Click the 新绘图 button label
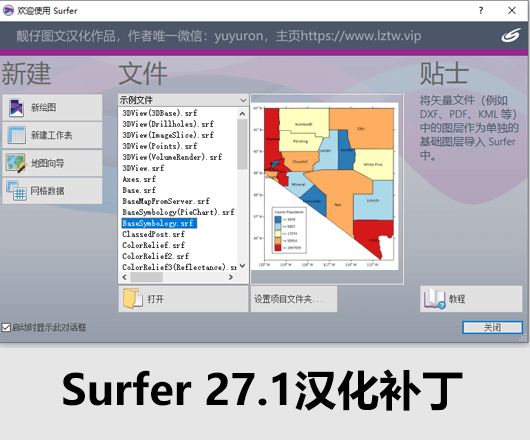The width and height of the screenshot is (530, 440). pyautogui.click(x=44, y=108)
